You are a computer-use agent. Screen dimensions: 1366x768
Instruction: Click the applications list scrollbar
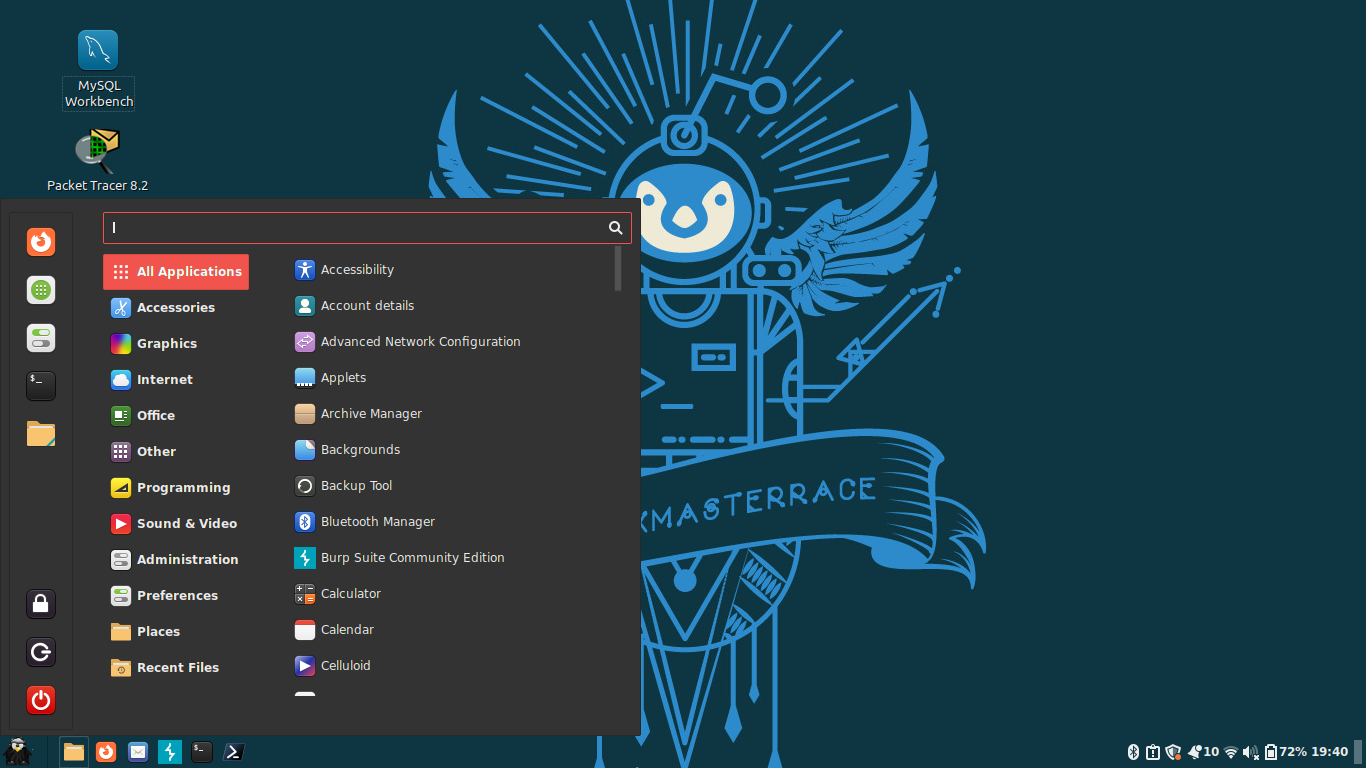click(x=618, y=268)
